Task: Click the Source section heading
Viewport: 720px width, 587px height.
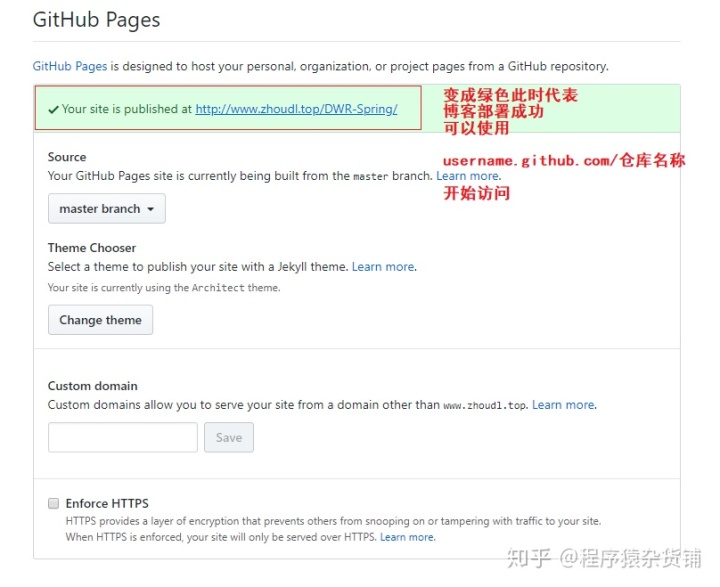Action: pos(67,157)
